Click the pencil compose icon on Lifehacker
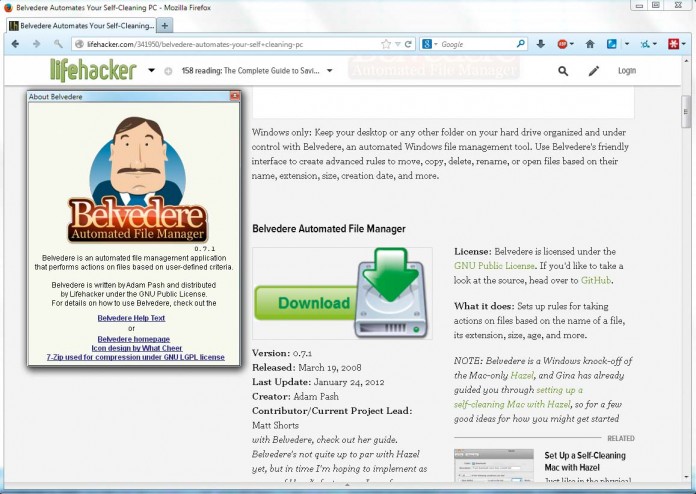The height and width of the screenshot is (494, 696). tap(594, 71)
